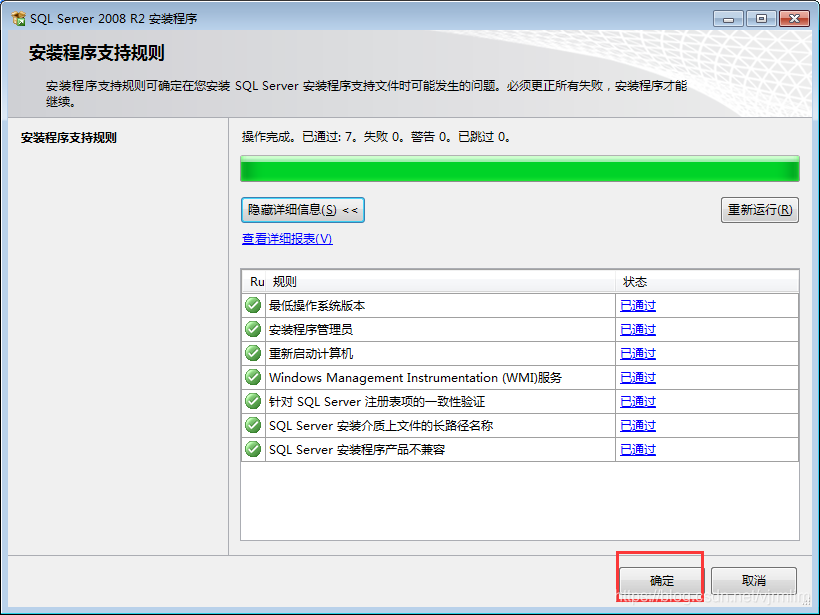Click the SQL Server setup title bar icon
The image size is (820, 615).
pyautogui.click(x=18, y=19)
